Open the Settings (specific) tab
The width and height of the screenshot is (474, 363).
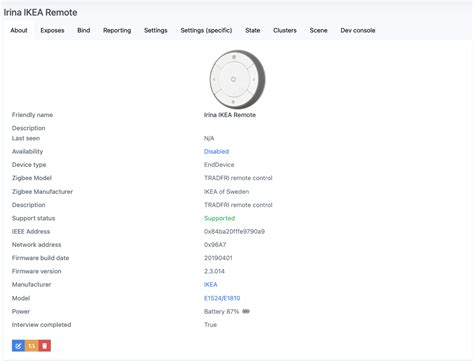tap(206, 30)
